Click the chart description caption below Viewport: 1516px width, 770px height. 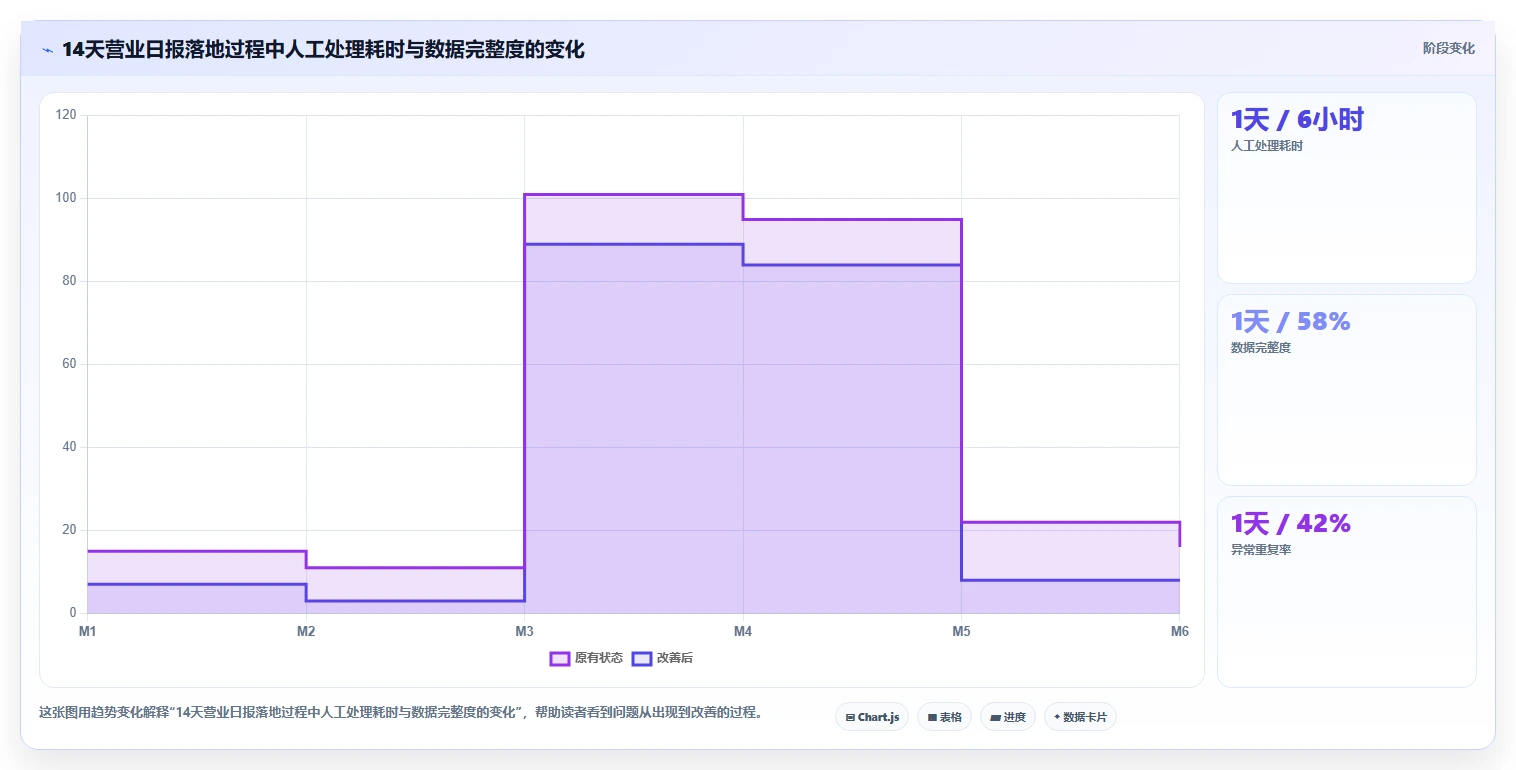(x=401, y=713)
